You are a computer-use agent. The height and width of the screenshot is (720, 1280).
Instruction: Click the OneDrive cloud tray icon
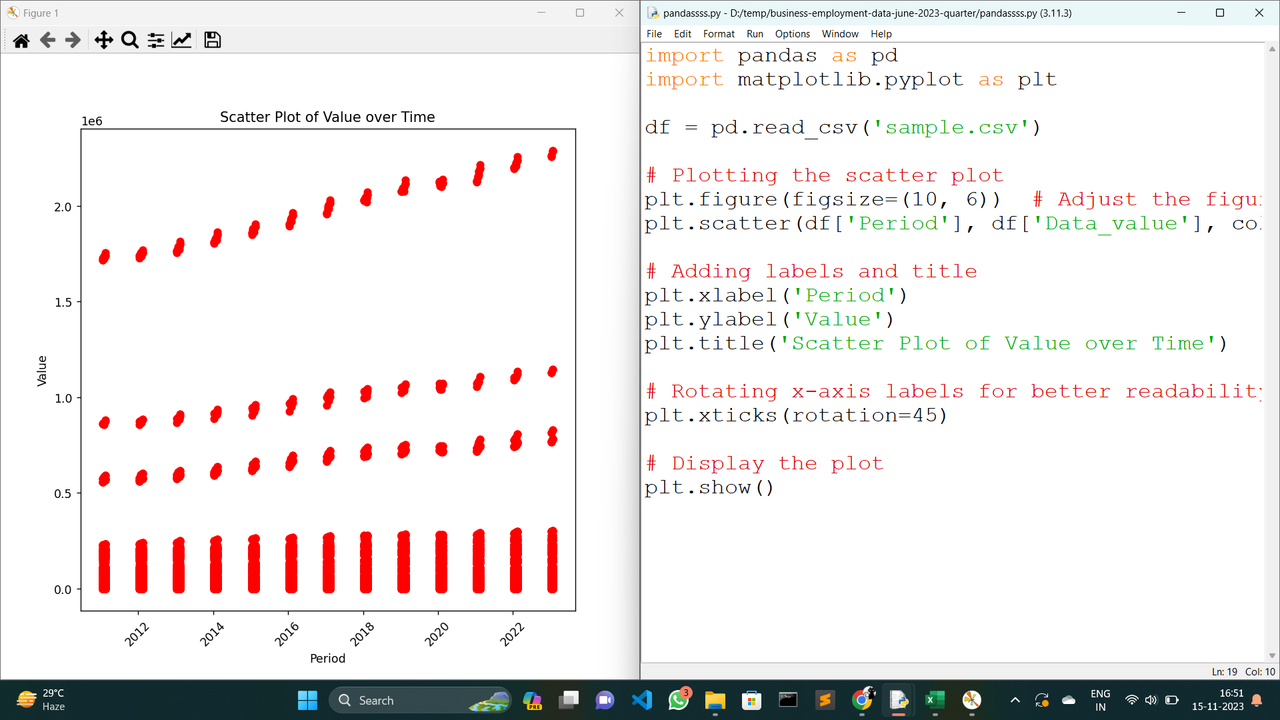(x=1068, y=700)
